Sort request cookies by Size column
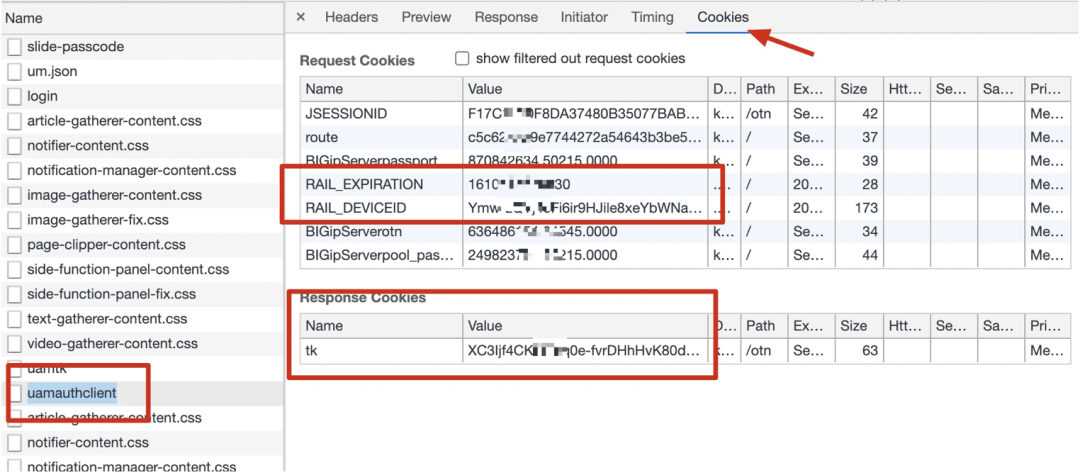The image size is (1080, 475). [x=858, y=89]
